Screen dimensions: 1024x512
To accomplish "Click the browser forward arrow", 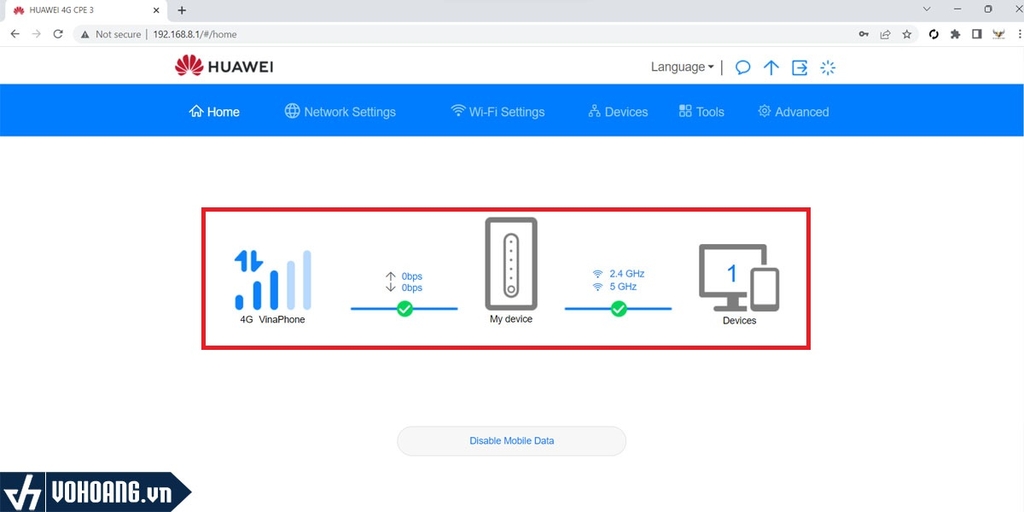I will point(37,34).
